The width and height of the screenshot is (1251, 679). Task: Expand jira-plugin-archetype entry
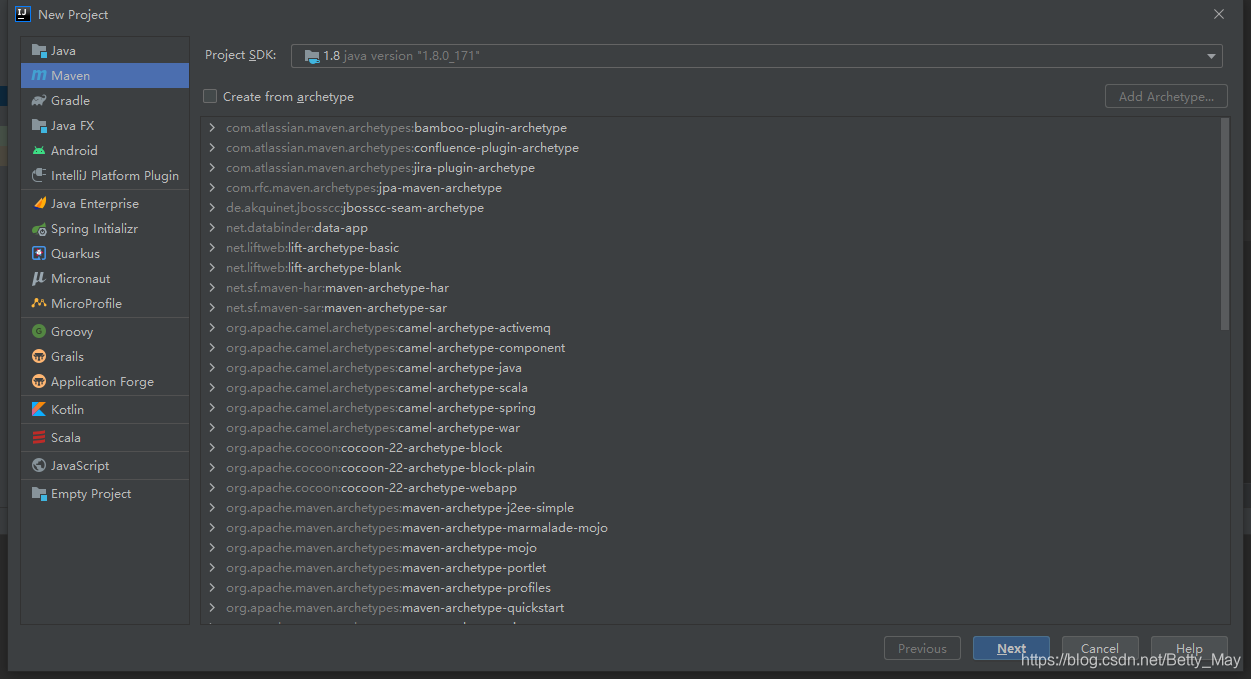point(212,168)
